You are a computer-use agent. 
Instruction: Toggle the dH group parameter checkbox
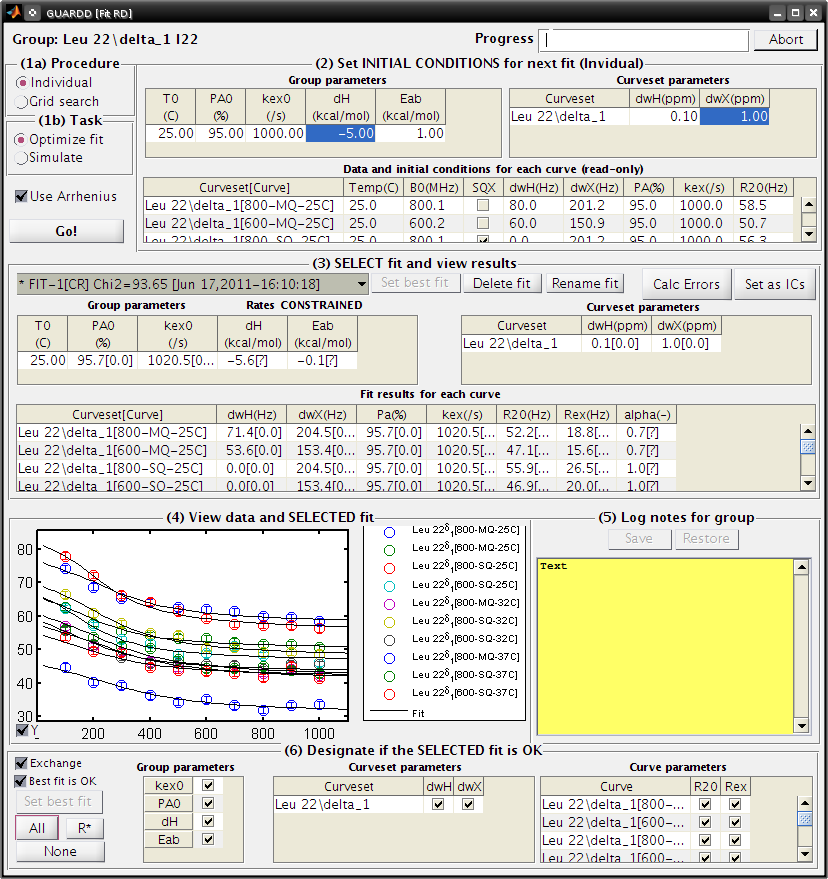pos(208,821)
